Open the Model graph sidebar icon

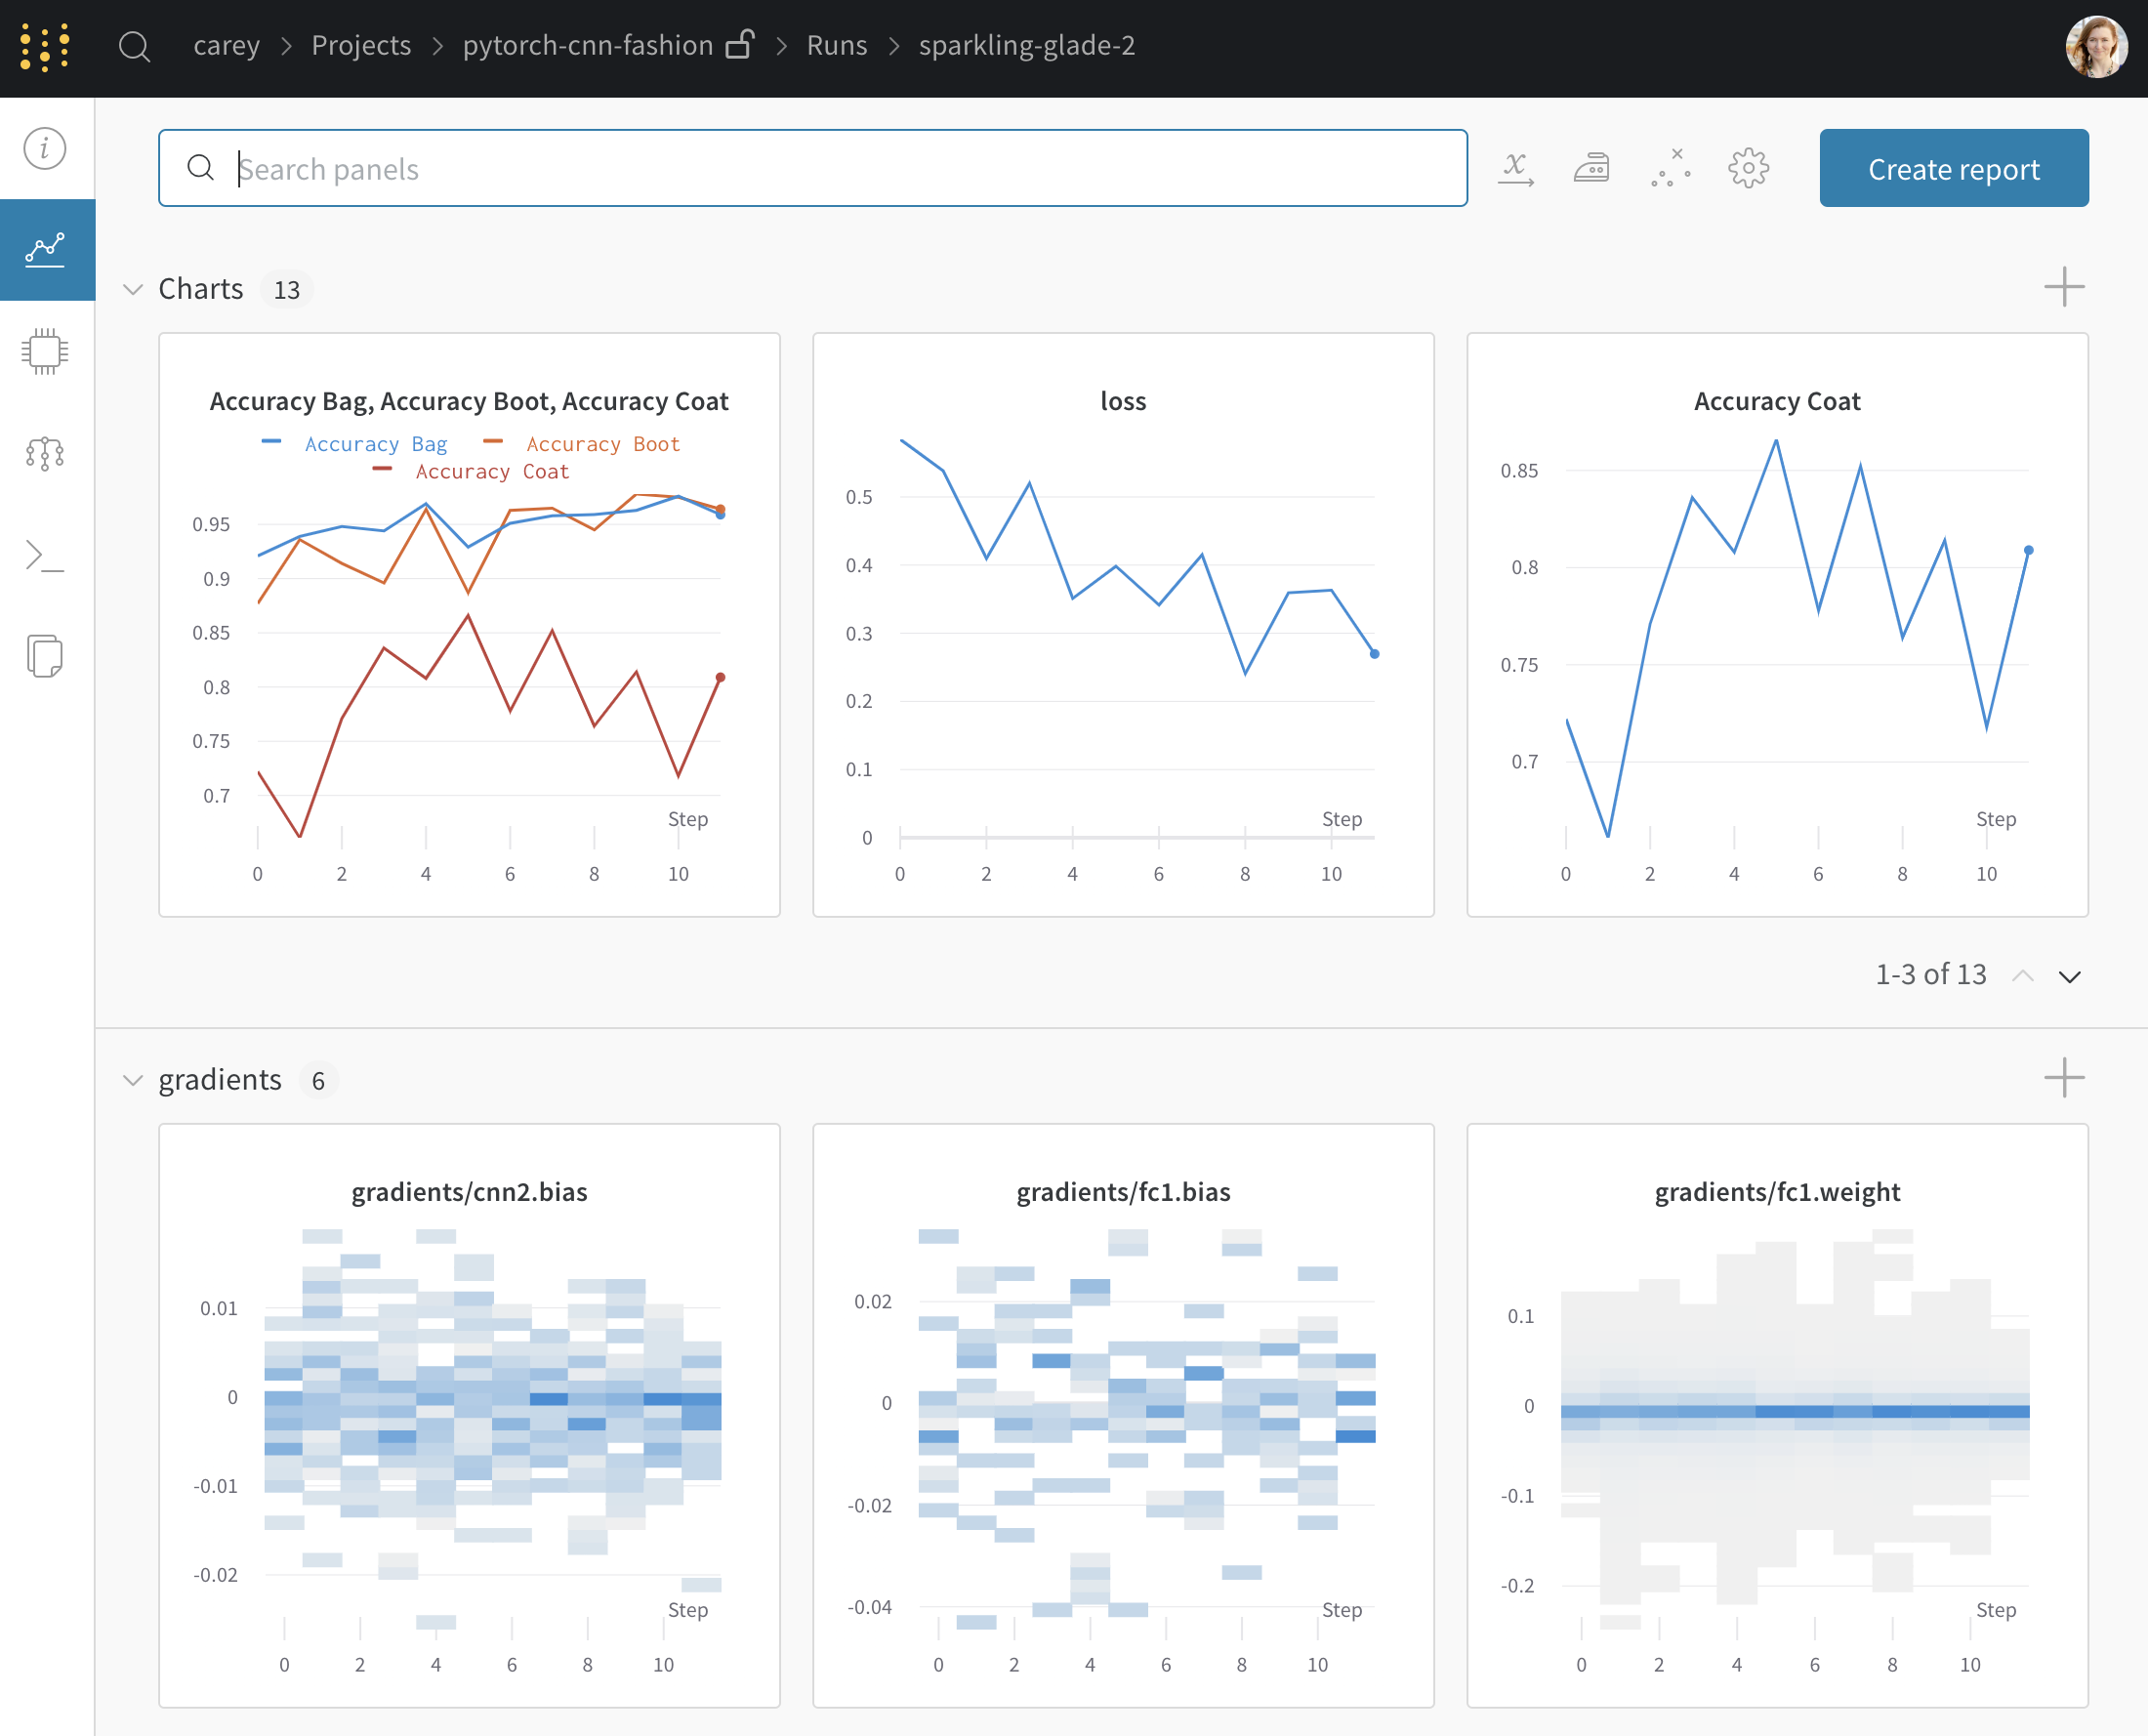[x=45, y=454]
